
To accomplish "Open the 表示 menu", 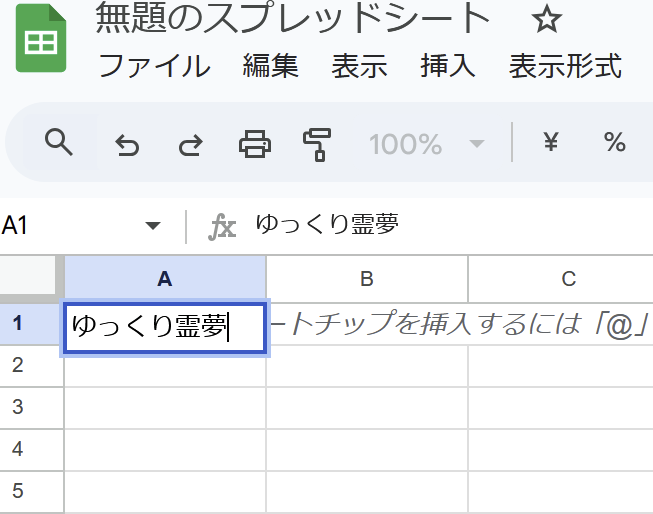I will click(x=359, y=66).
